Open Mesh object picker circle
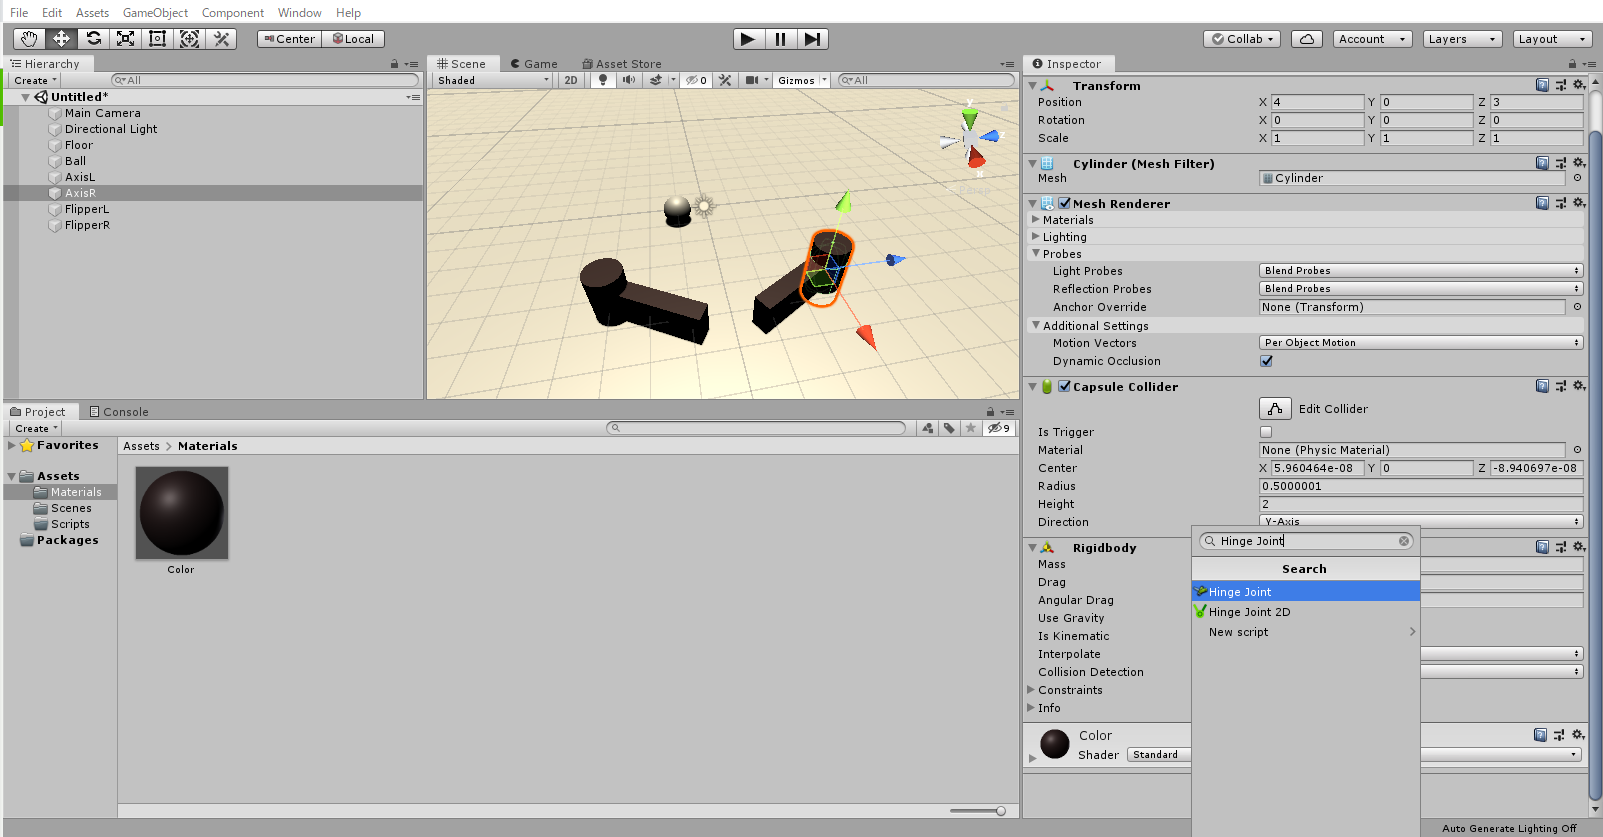This screenshot has height=837, width=1603. [x=1577, y=178]
